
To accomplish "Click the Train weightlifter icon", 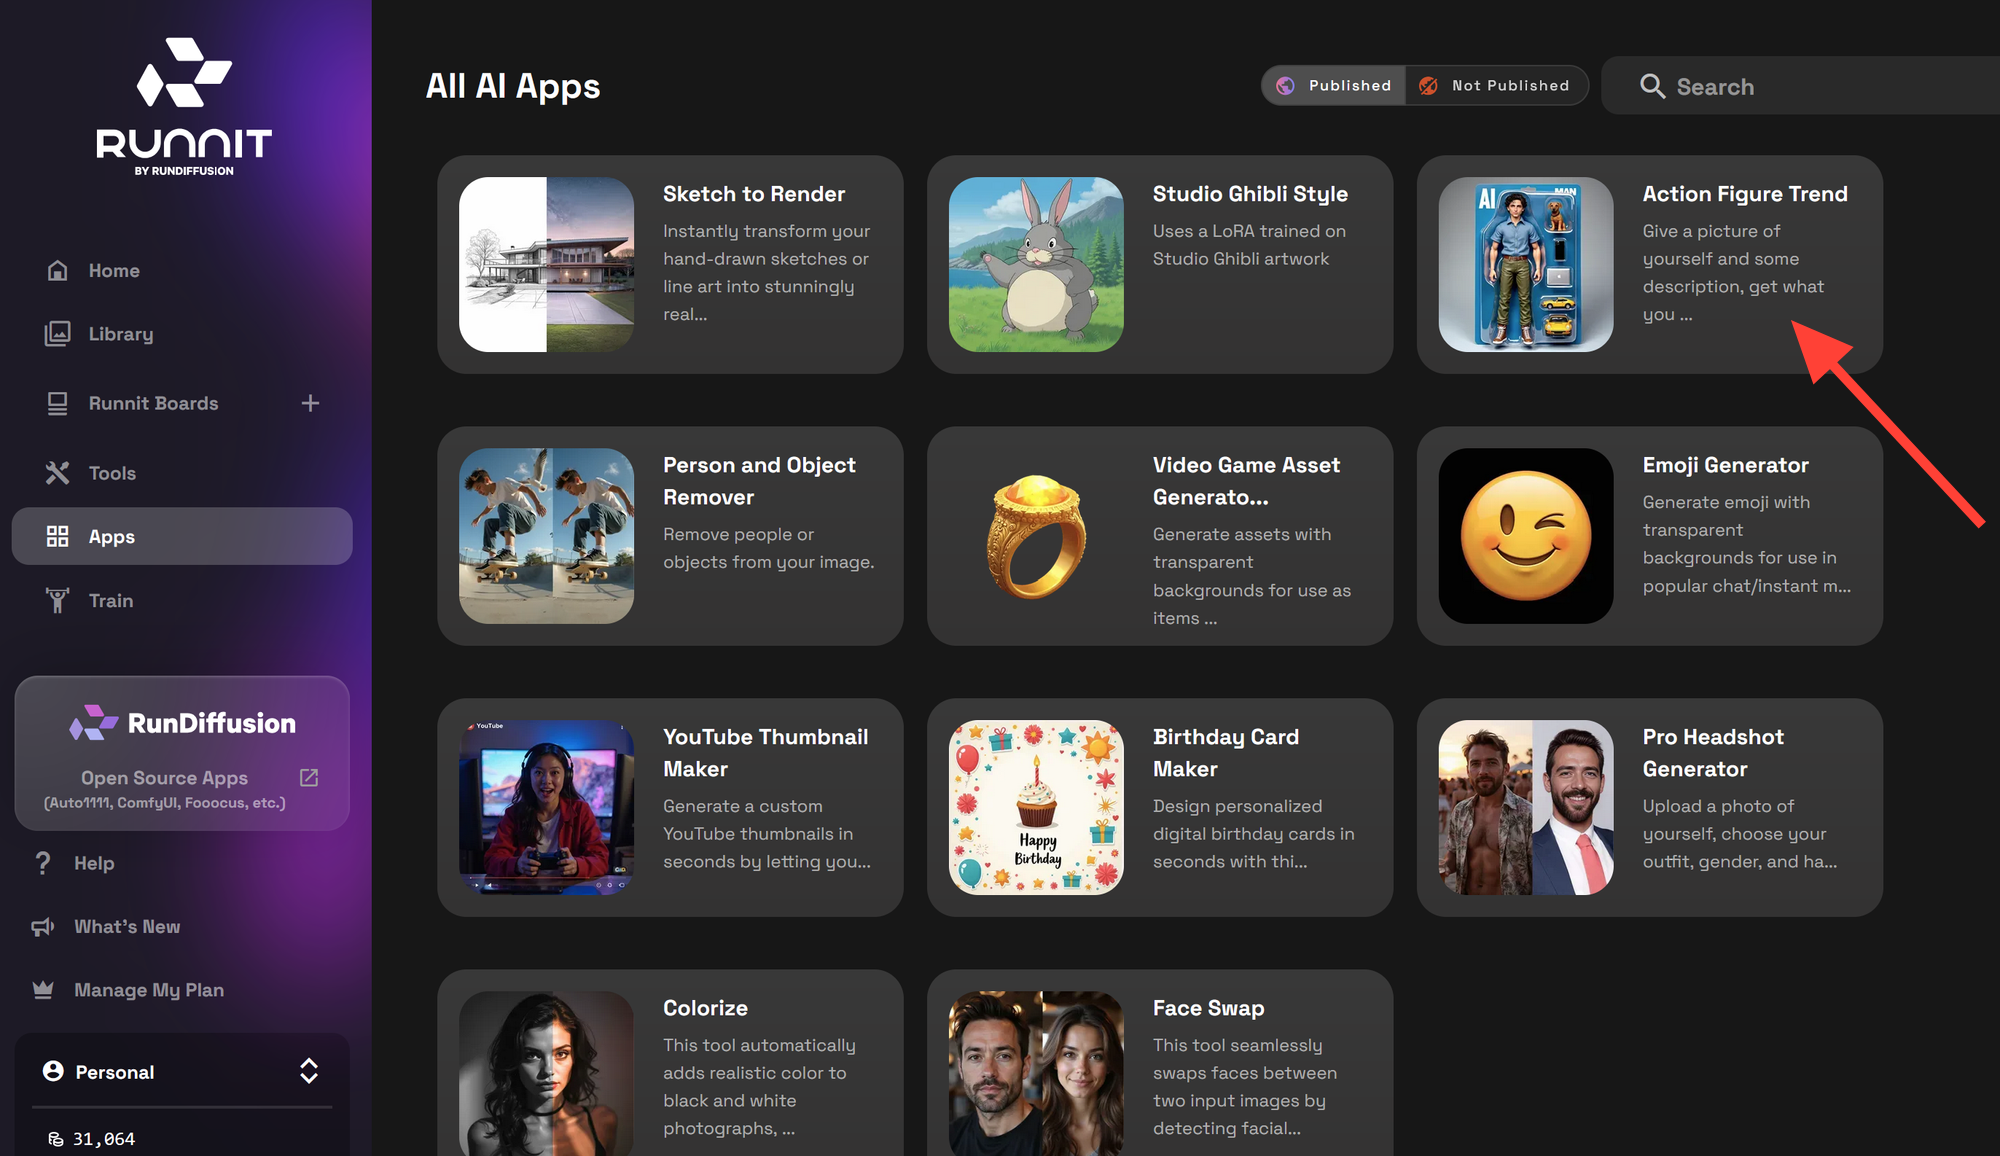I will (58, 600).
